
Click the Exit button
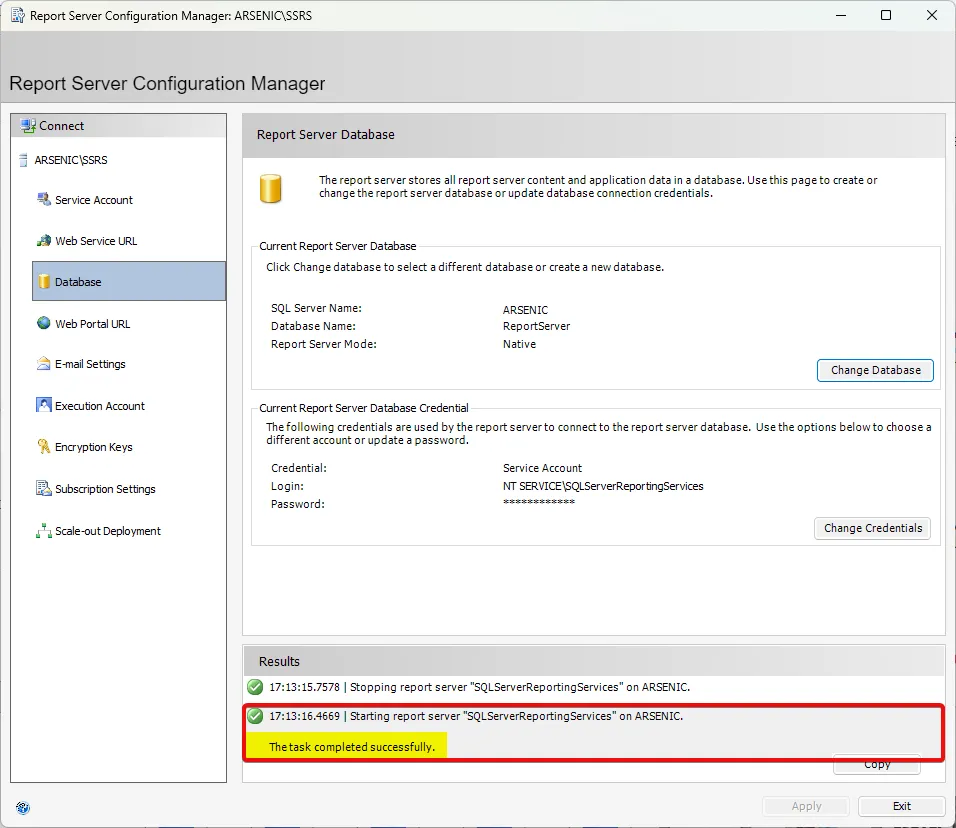[902, 806]
